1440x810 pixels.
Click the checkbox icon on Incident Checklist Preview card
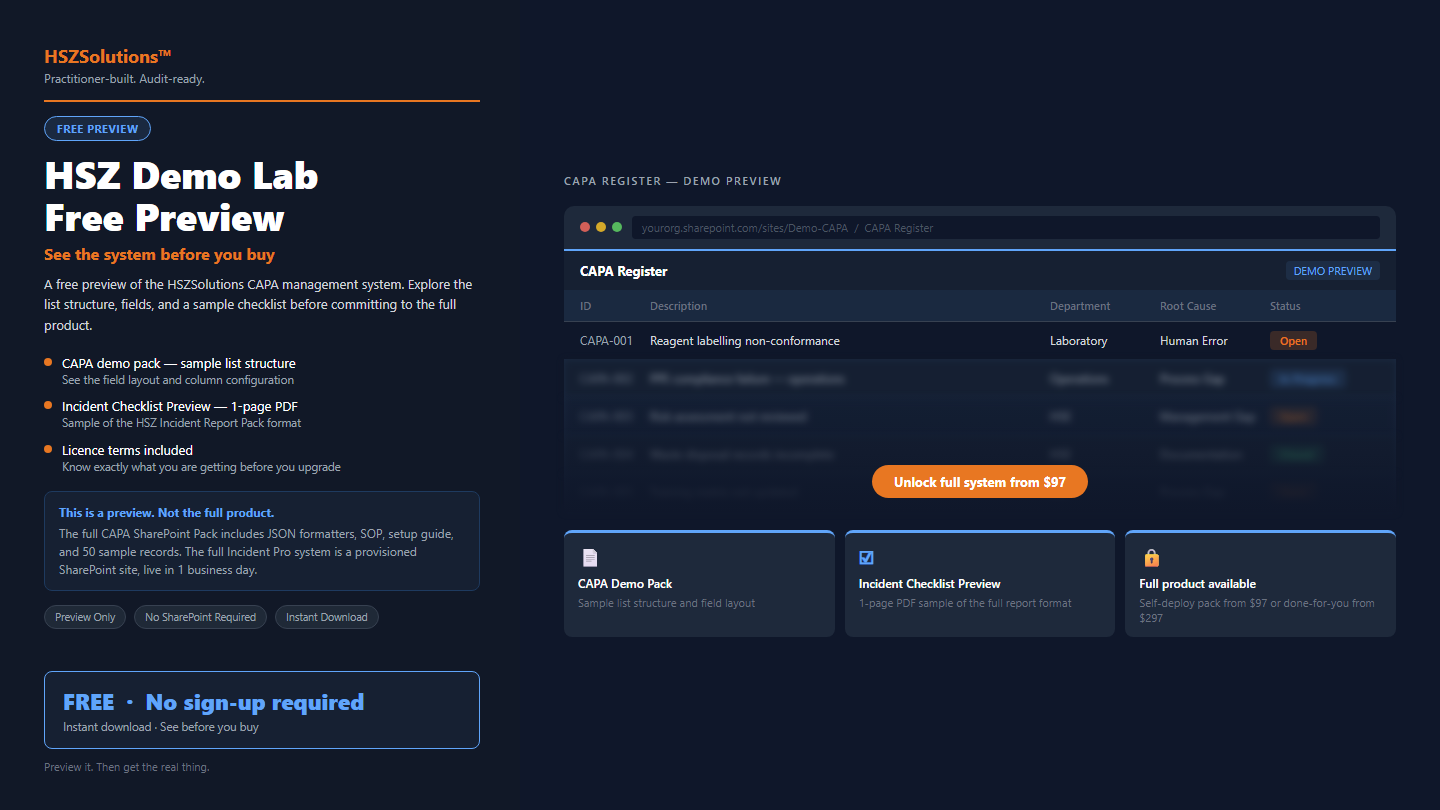pos(867,558)
